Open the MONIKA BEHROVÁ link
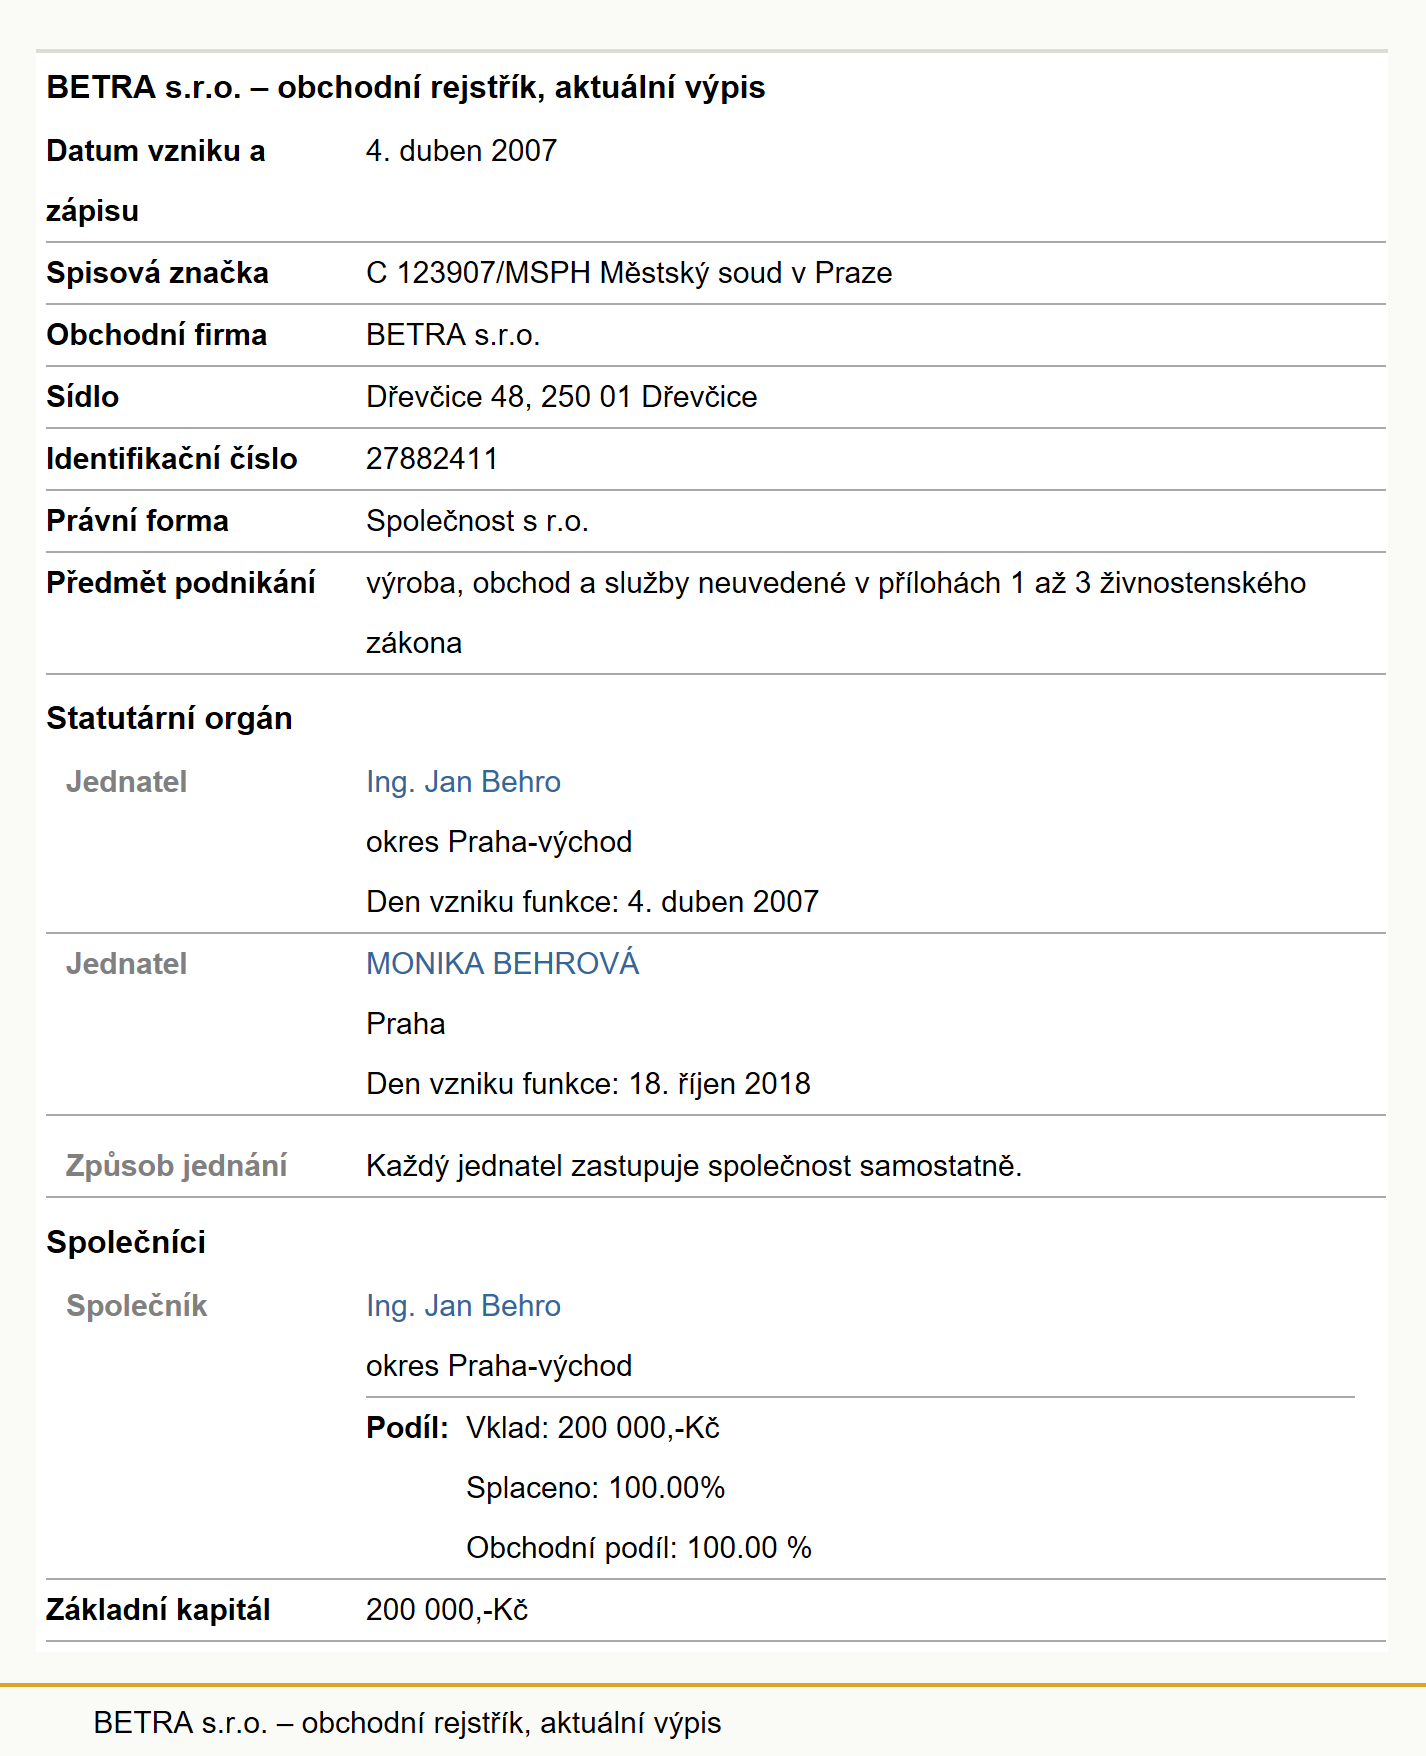Screen dimensions: 1426x1756 [502, 963]
